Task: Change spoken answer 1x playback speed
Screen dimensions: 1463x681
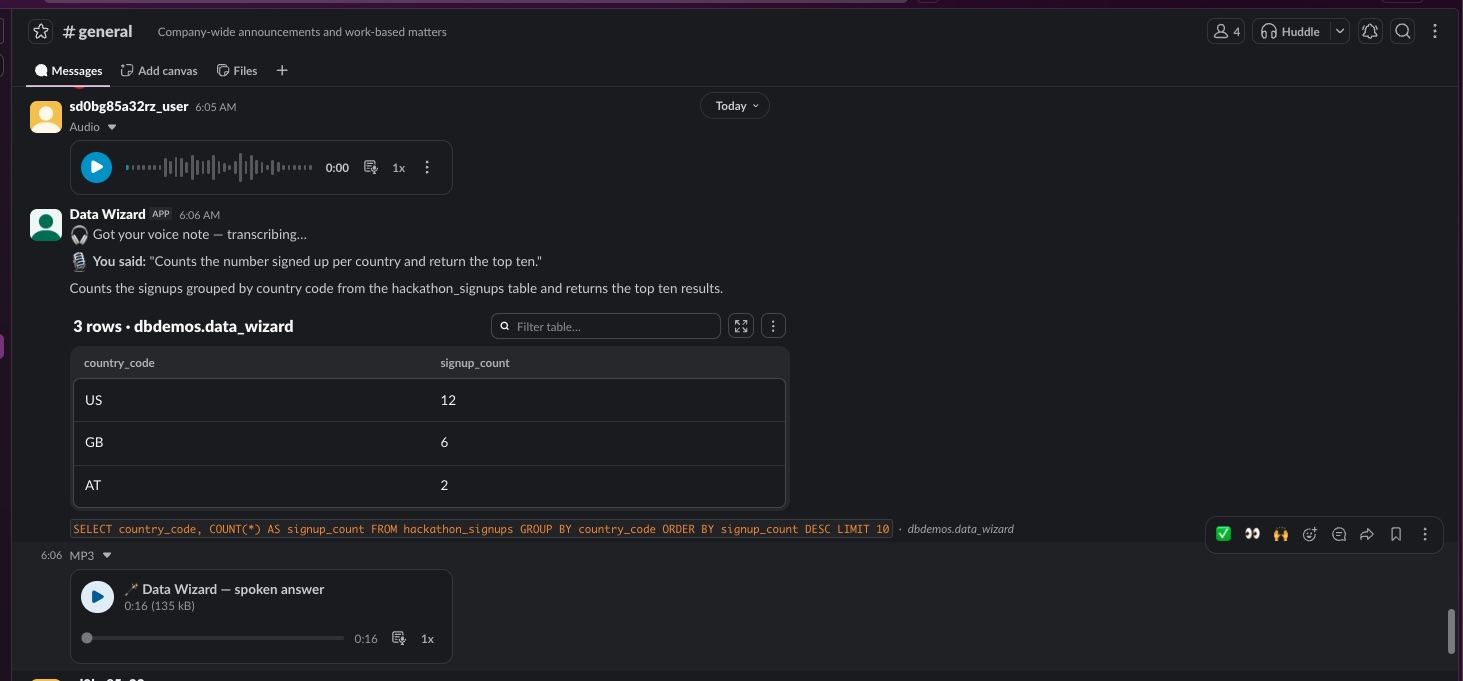Action: [x=427, y=638]
